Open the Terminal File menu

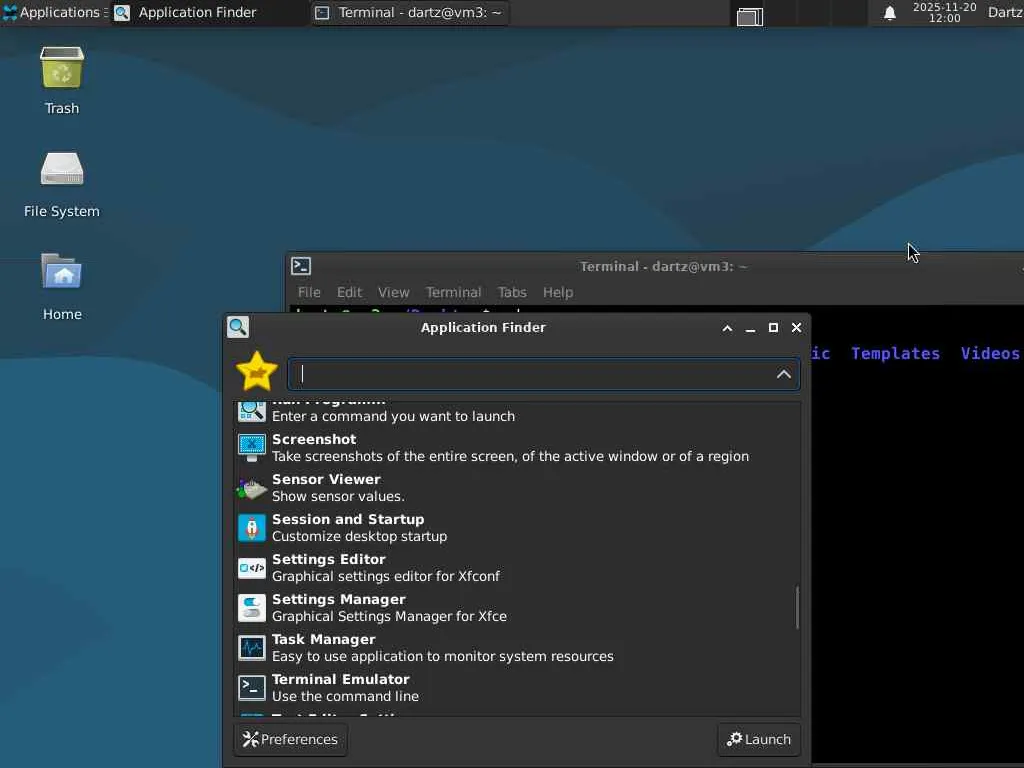[x=309, y=292]
